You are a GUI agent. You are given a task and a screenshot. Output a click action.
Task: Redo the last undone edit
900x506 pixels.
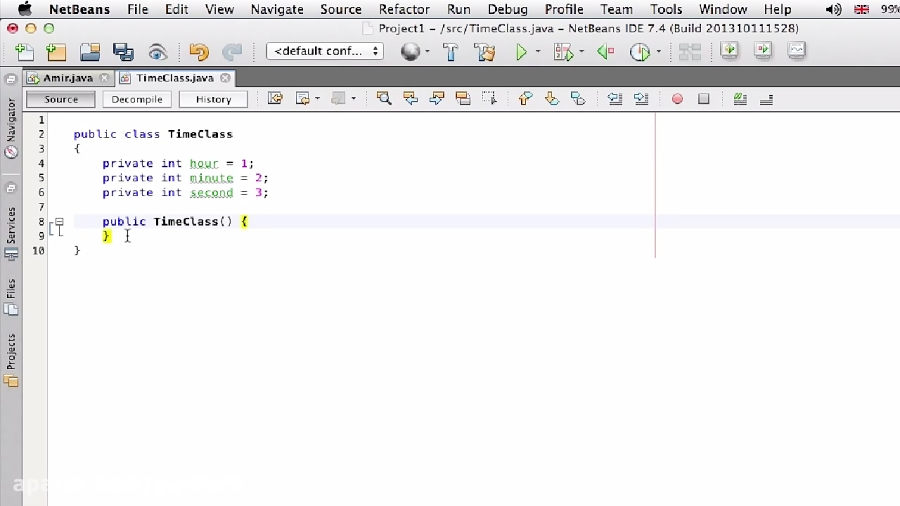[232, 52]
